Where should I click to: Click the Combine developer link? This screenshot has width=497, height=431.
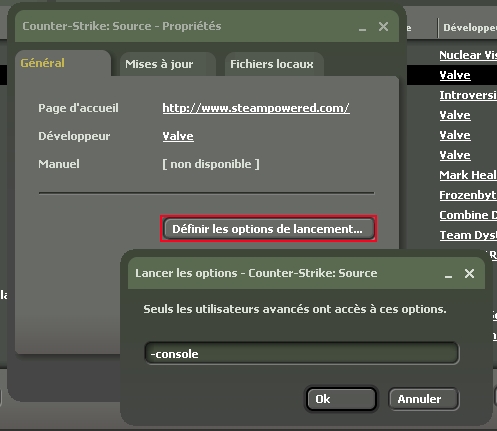coord(468,215)
